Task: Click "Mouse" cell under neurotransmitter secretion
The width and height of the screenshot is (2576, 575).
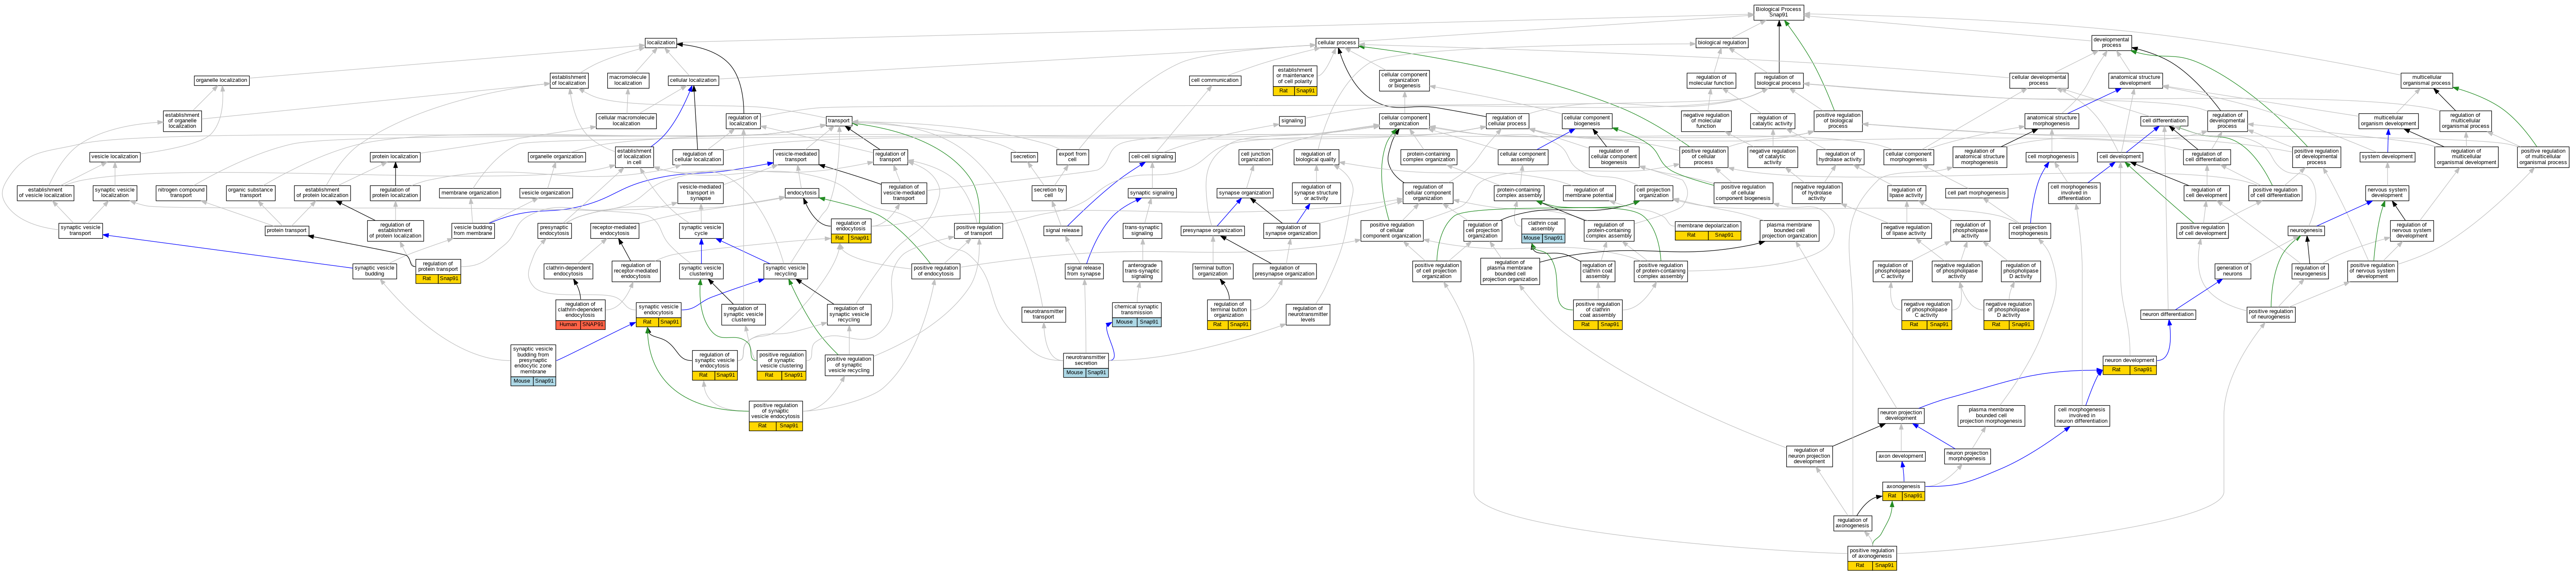Action: pos(1075,373)
